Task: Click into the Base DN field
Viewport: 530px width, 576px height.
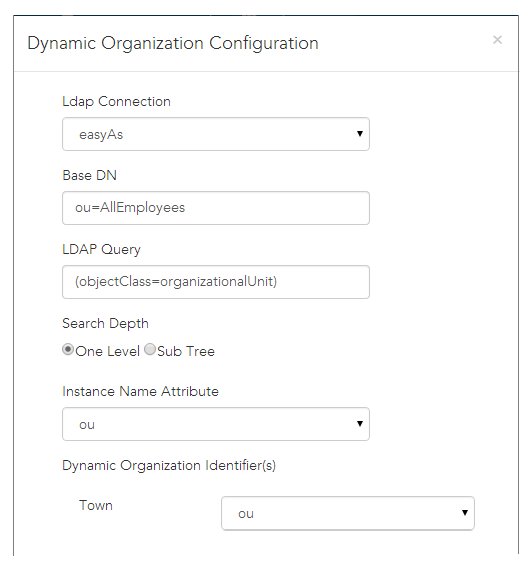Action: click(x=216, y=208)
